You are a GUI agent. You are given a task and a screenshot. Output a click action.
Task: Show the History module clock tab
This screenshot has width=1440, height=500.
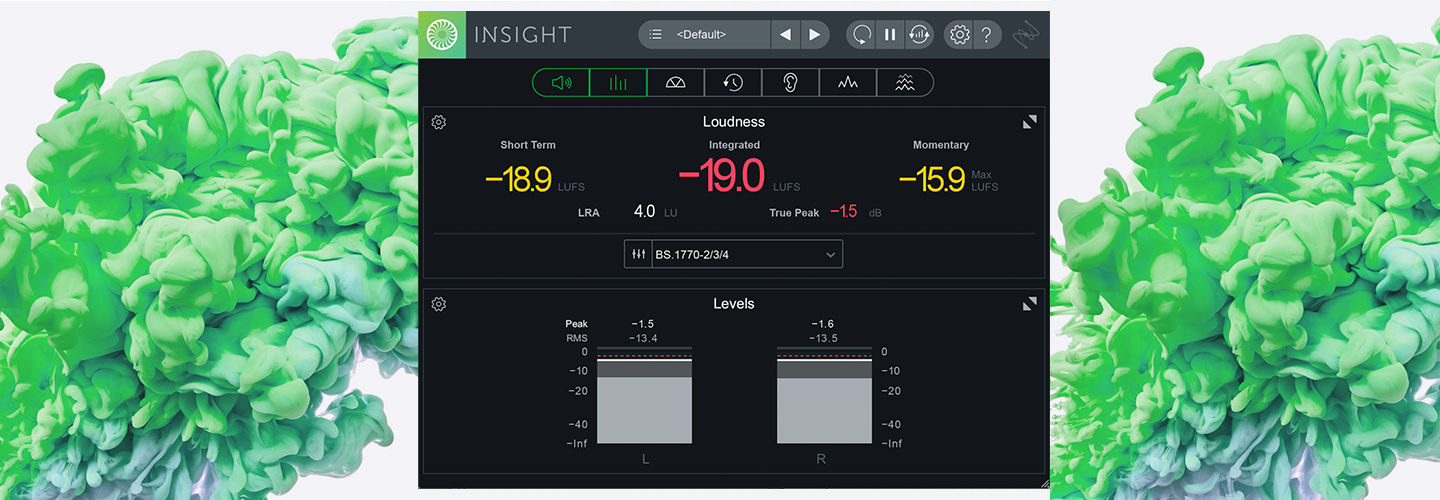[733, 83]
